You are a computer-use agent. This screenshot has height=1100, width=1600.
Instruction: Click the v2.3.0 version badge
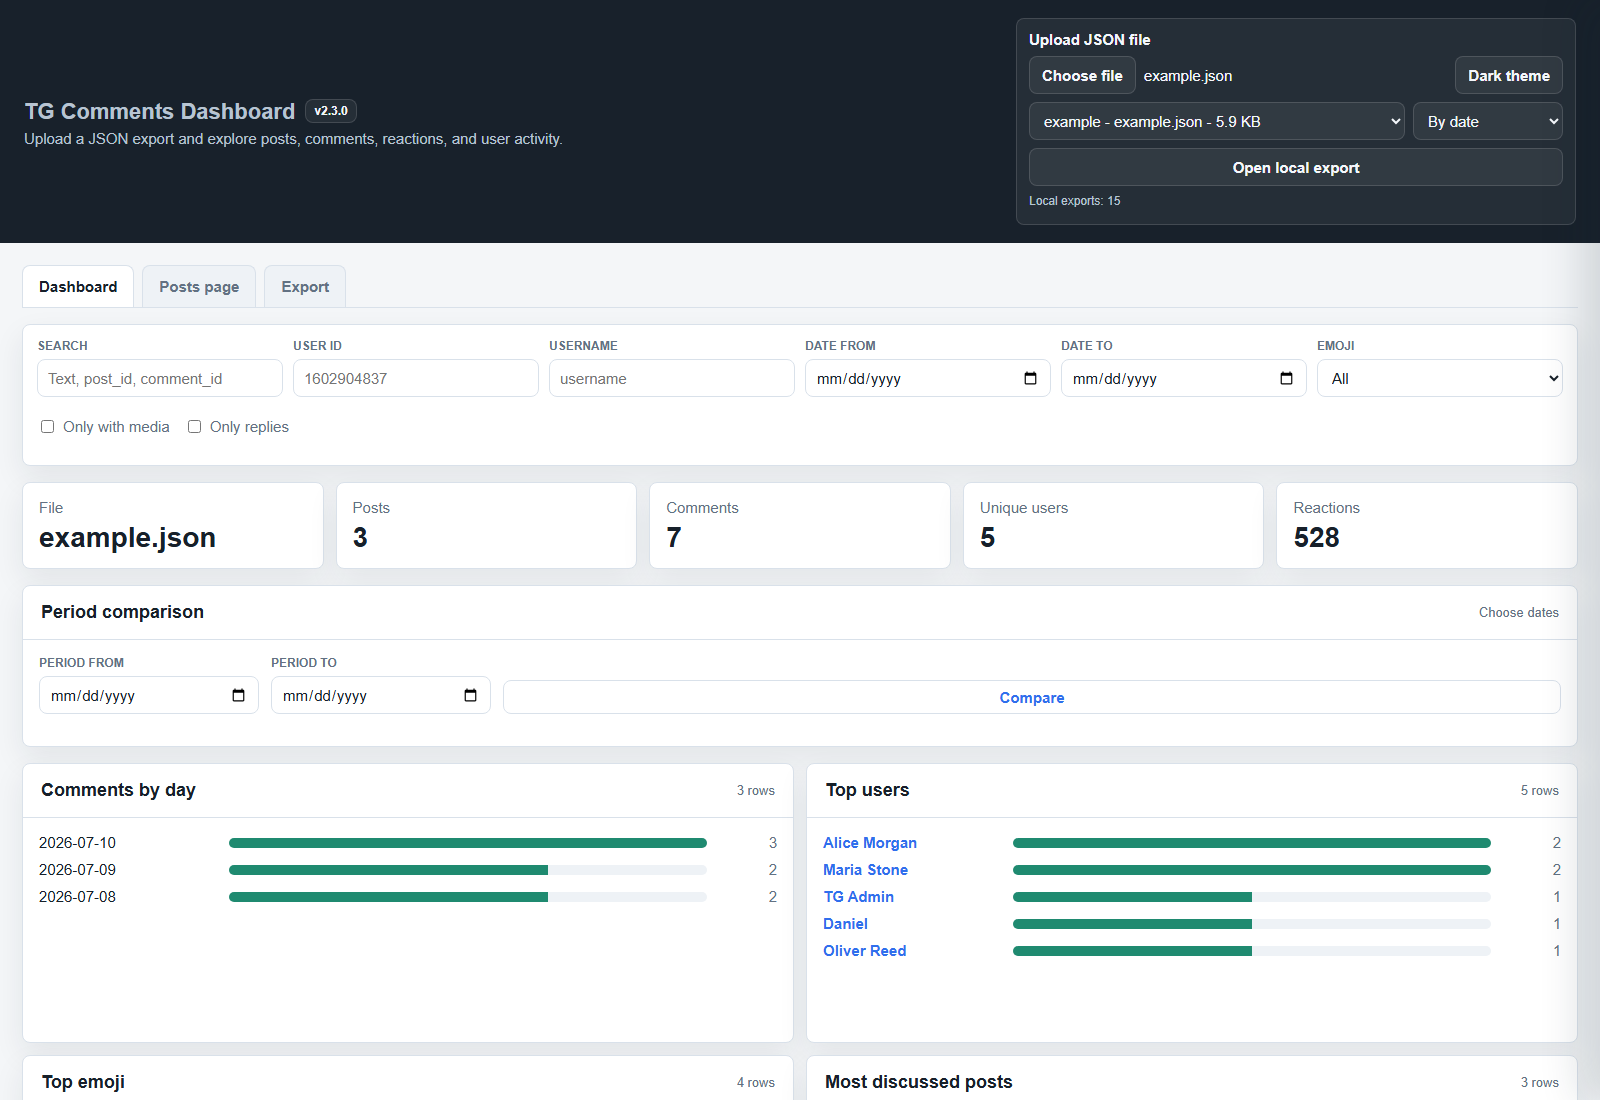(331, 111)
